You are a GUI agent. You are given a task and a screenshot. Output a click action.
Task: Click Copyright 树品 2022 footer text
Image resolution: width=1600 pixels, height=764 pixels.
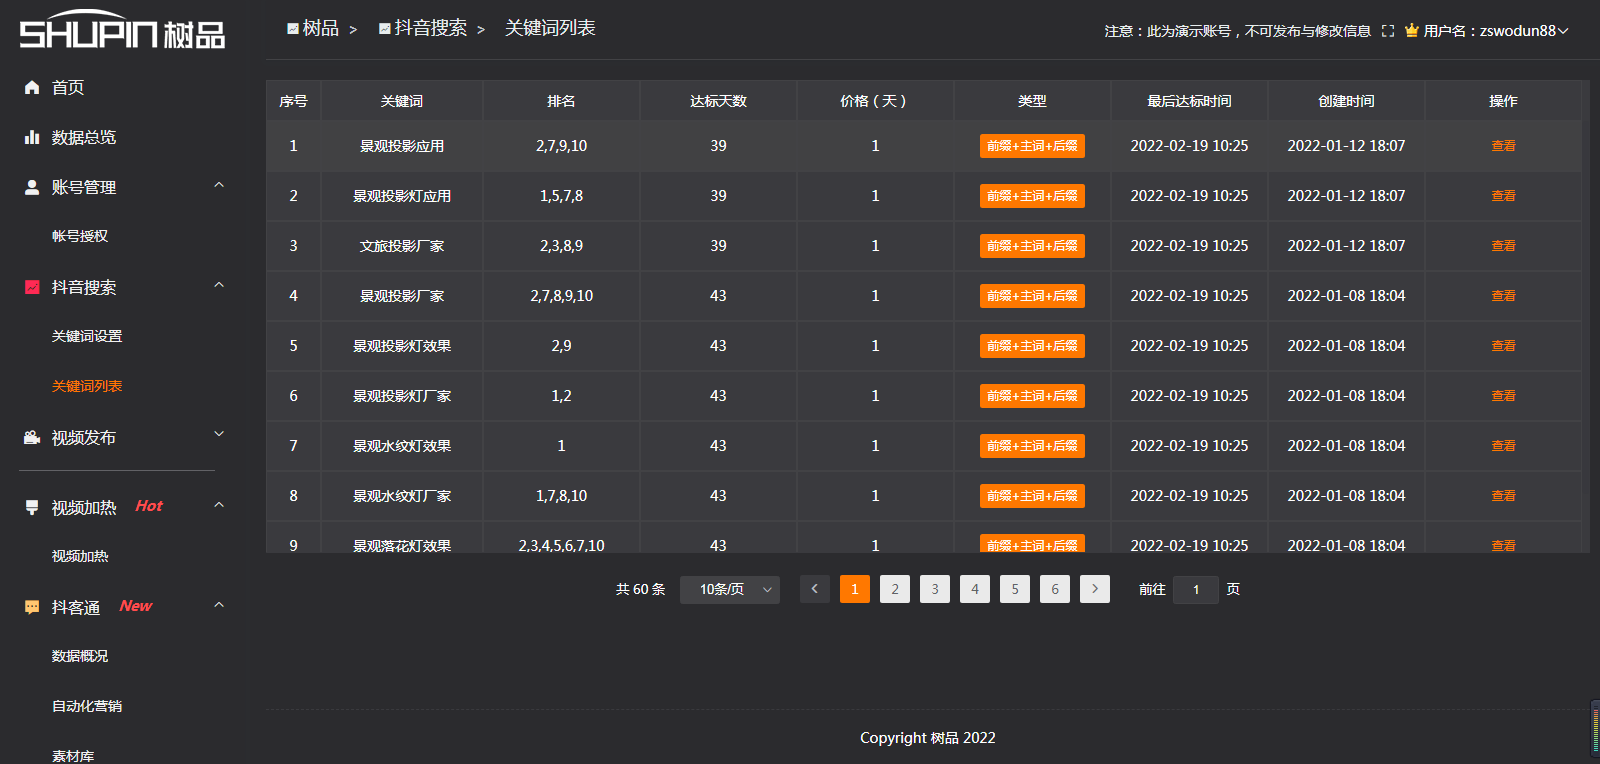(x=928, y=738)
